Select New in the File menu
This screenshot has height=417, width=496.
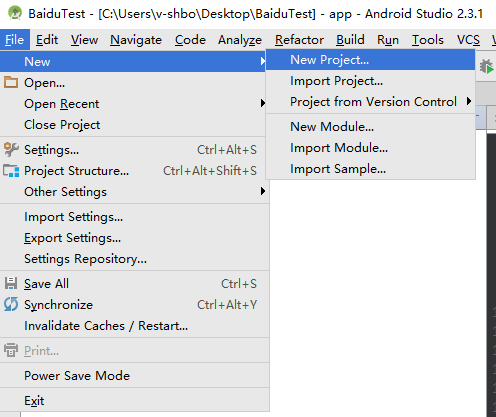(x=133, y=62)
